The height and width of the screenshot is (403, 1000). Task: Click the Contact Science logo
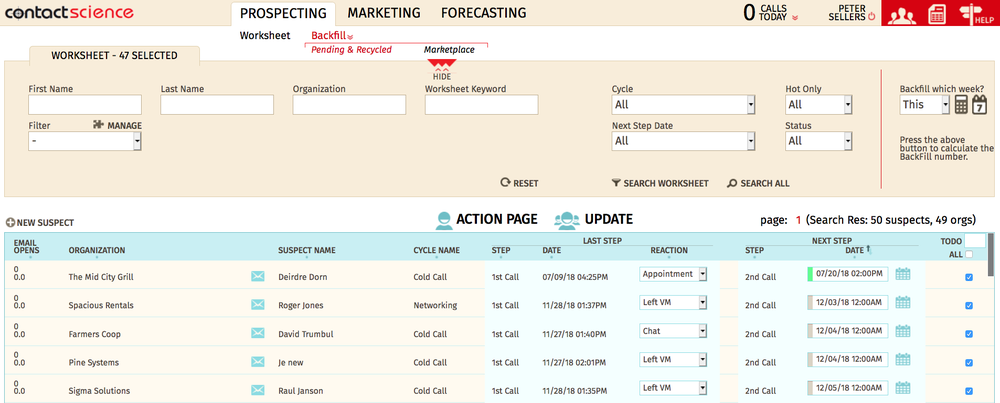pos(70,12)
